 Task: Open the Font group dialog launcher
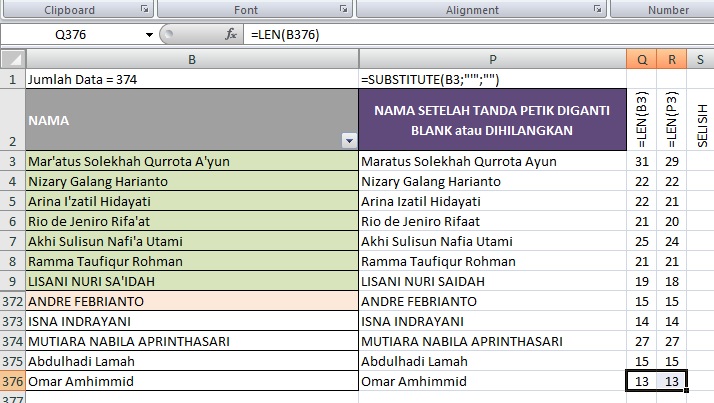click(x=345, y=9)
